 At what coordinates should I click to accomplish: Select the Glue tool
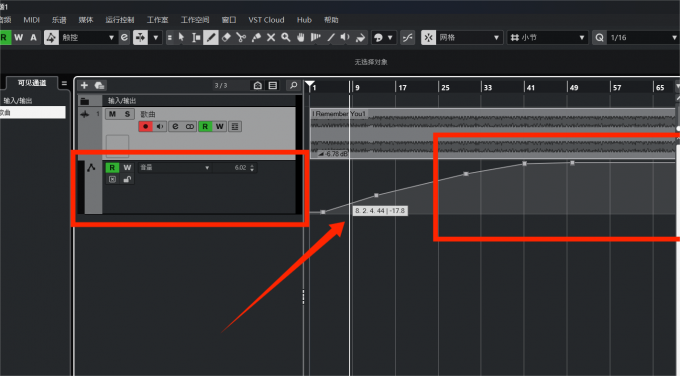click(256, 38)
